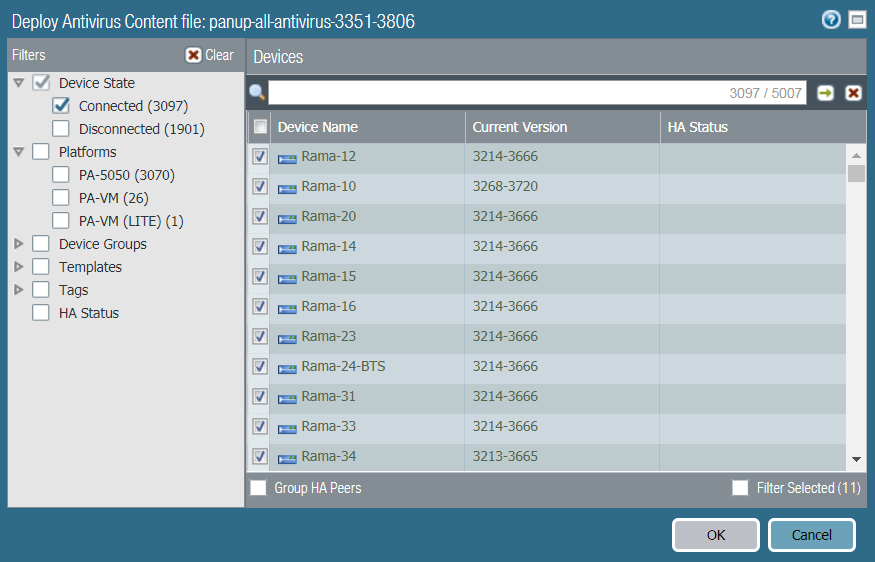Apply search with the green arrow icon
Screen dimensions: 875x562
(x=825, y=93)
